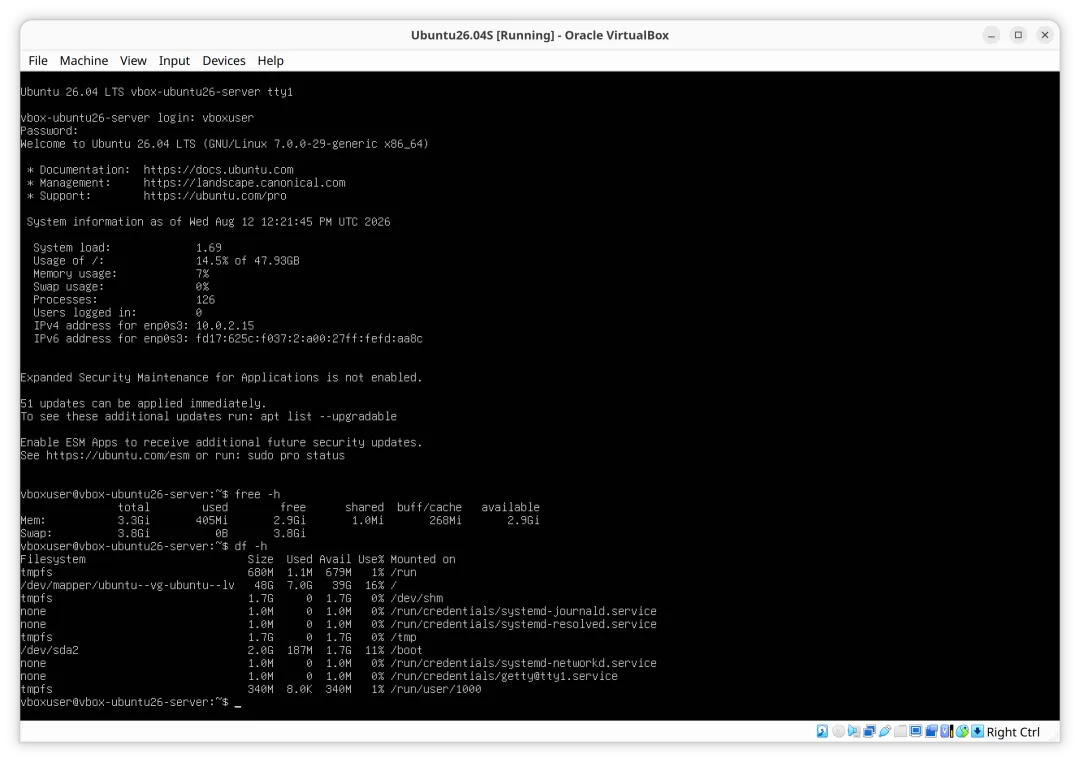
Task: Click the /run/user/1000 mount point text
Action: (x=435, y=689)
